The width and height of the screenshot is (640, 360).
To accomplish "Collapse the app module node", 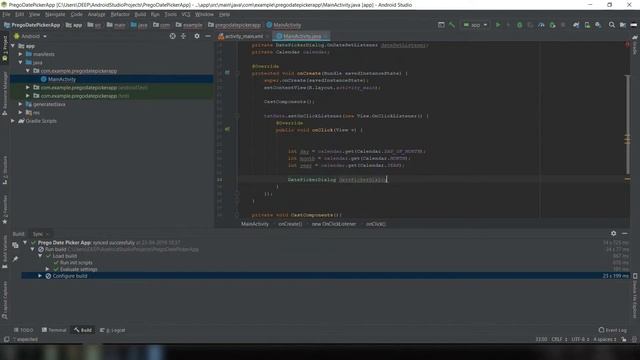I will point(13,46).
